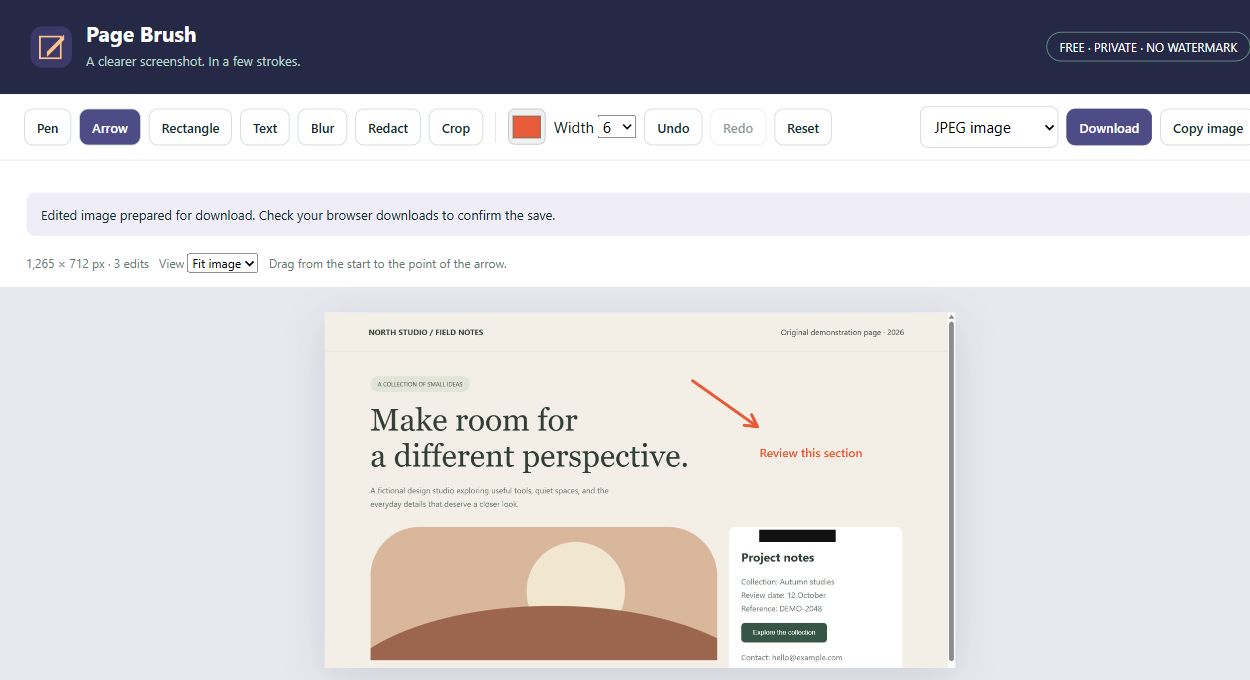The width and height of the screenshot is (1250, 680).
Task: Click the Page Brush title text
Action: tap(141, 35)
